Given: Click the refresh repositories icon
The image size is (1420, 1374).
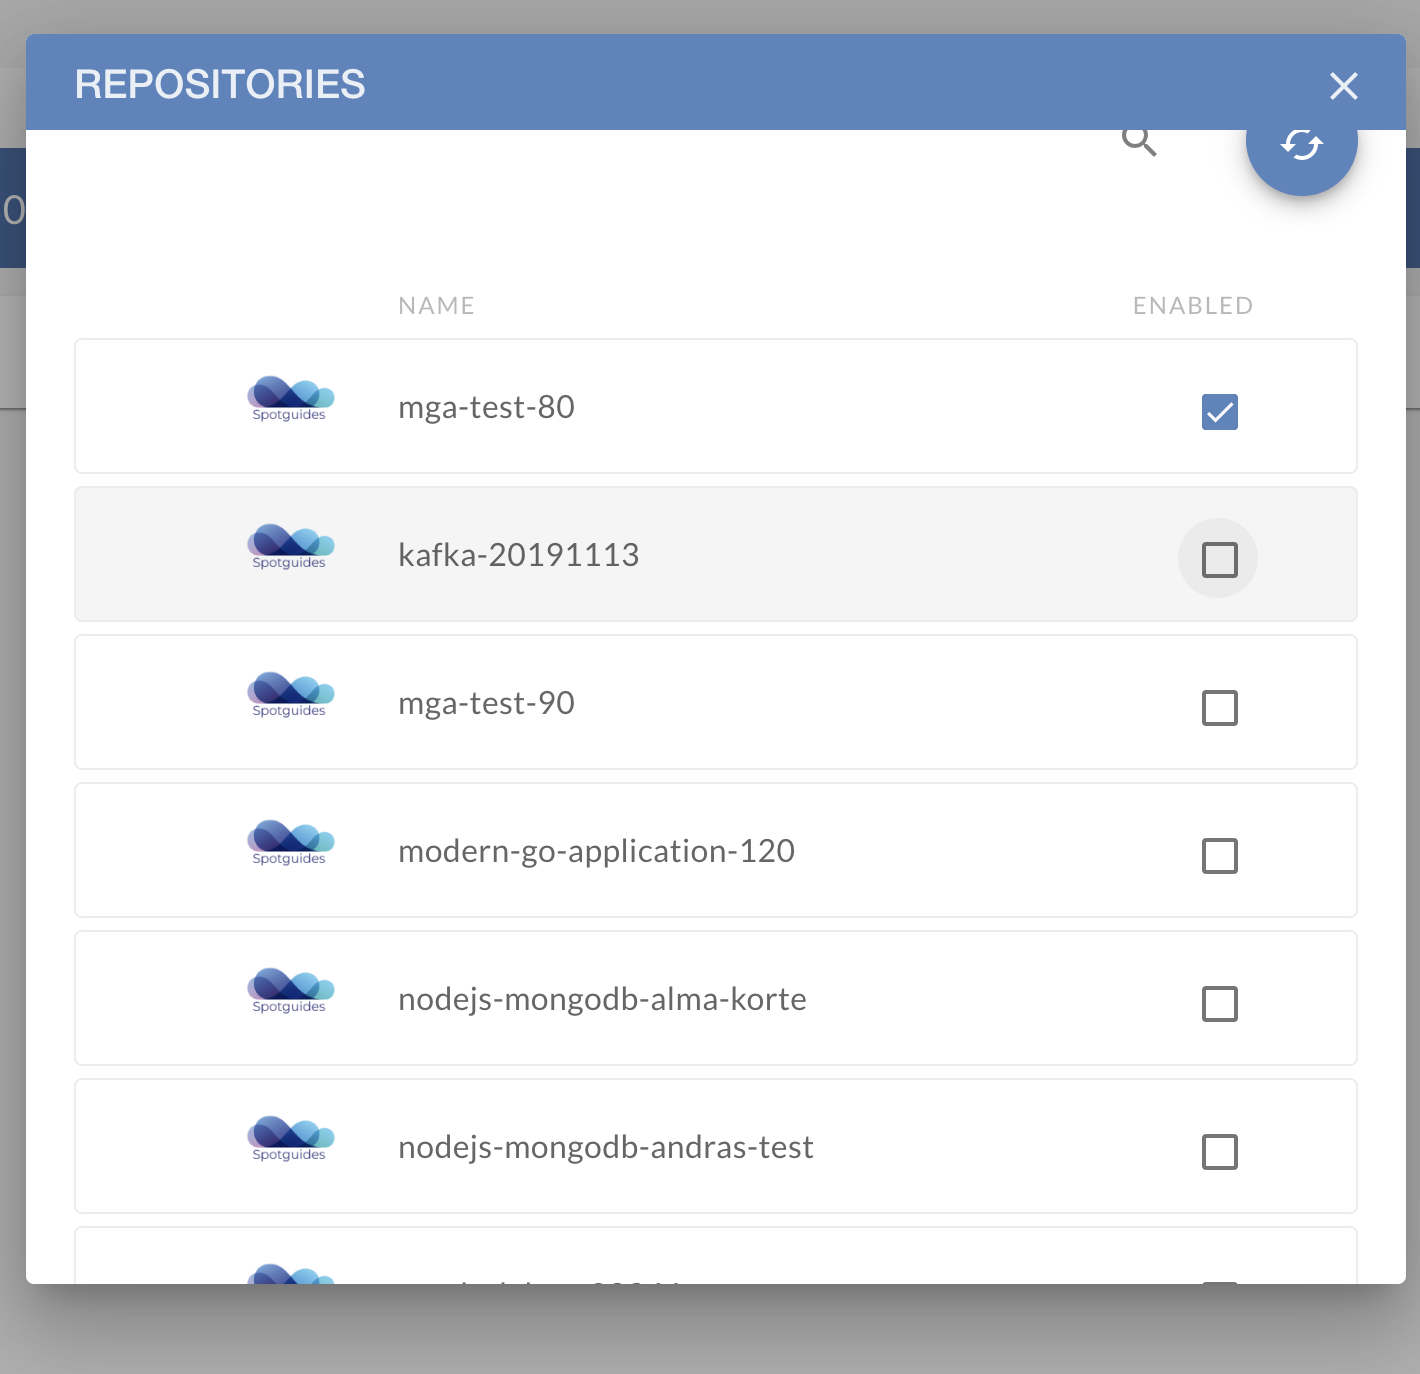Looking at the screenshot, I should coord(1301,144).
